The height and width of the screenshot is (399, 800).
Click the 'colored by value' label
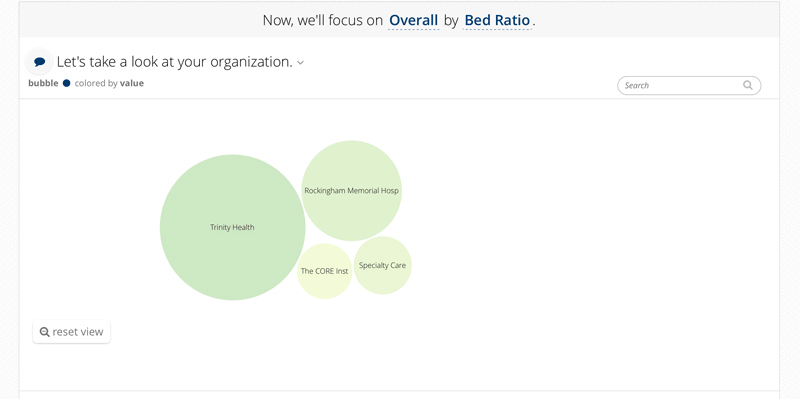[109, 83]
